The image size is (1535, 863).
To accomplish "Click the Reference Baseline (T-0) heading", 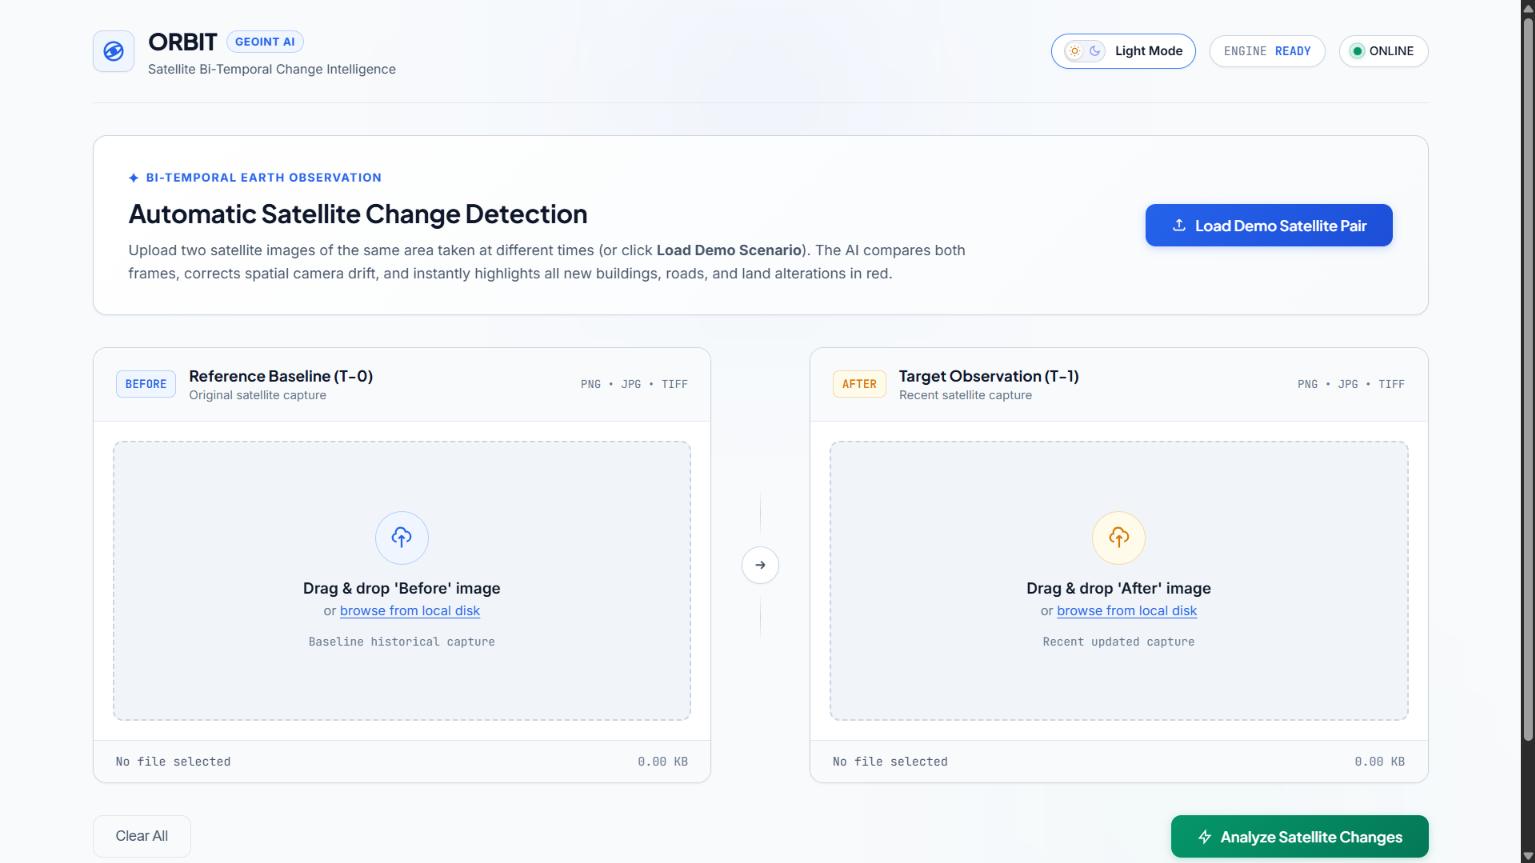I will point(281,376).
